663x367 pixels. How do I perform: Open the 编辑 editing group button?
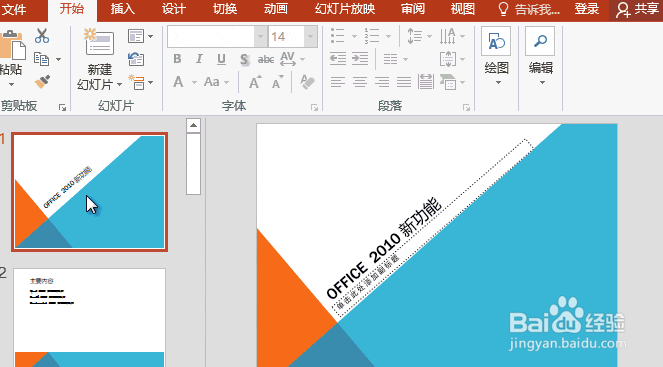[x=540, y=55]
